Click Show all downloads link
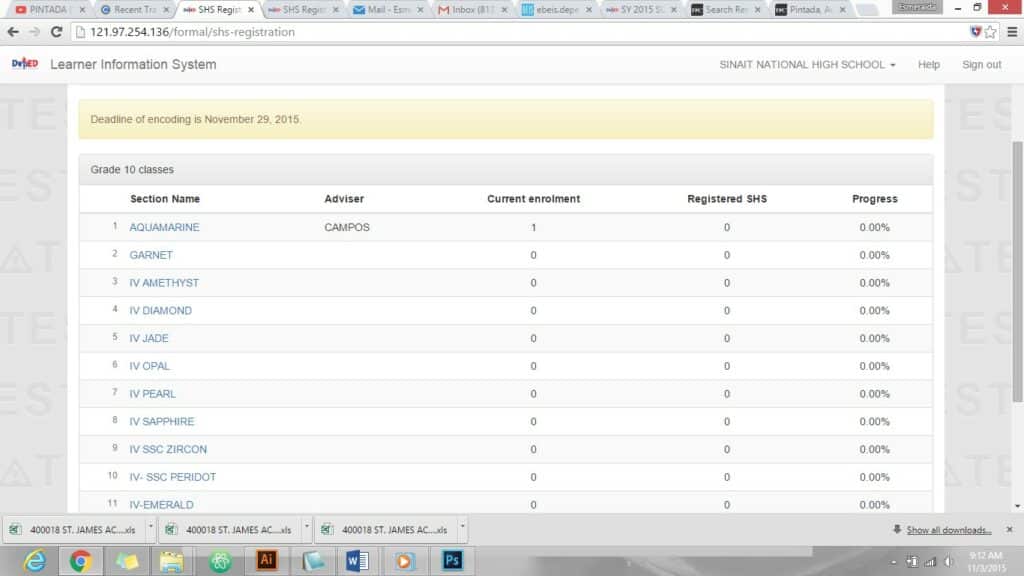Image resolution: width=1024 pixels, height=576 pixels. [948, 530]
